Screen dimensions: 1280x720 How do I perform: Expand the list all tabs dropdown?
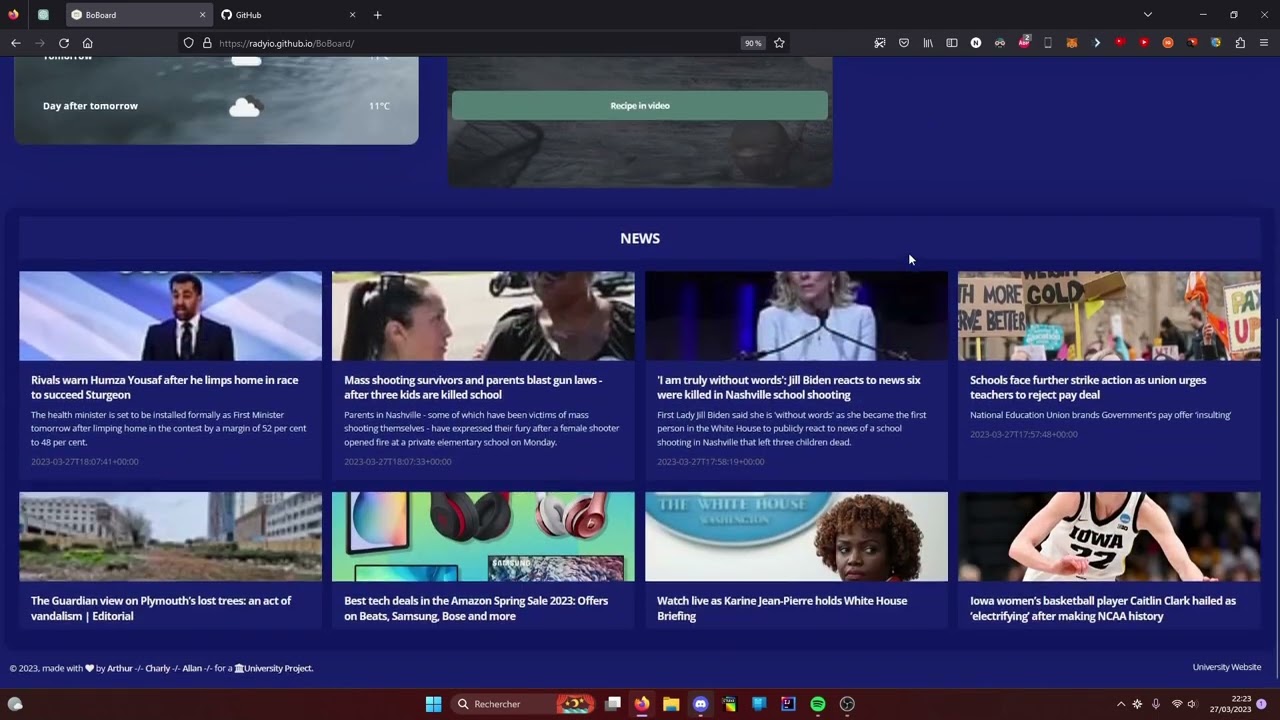tap(1148, 15)
